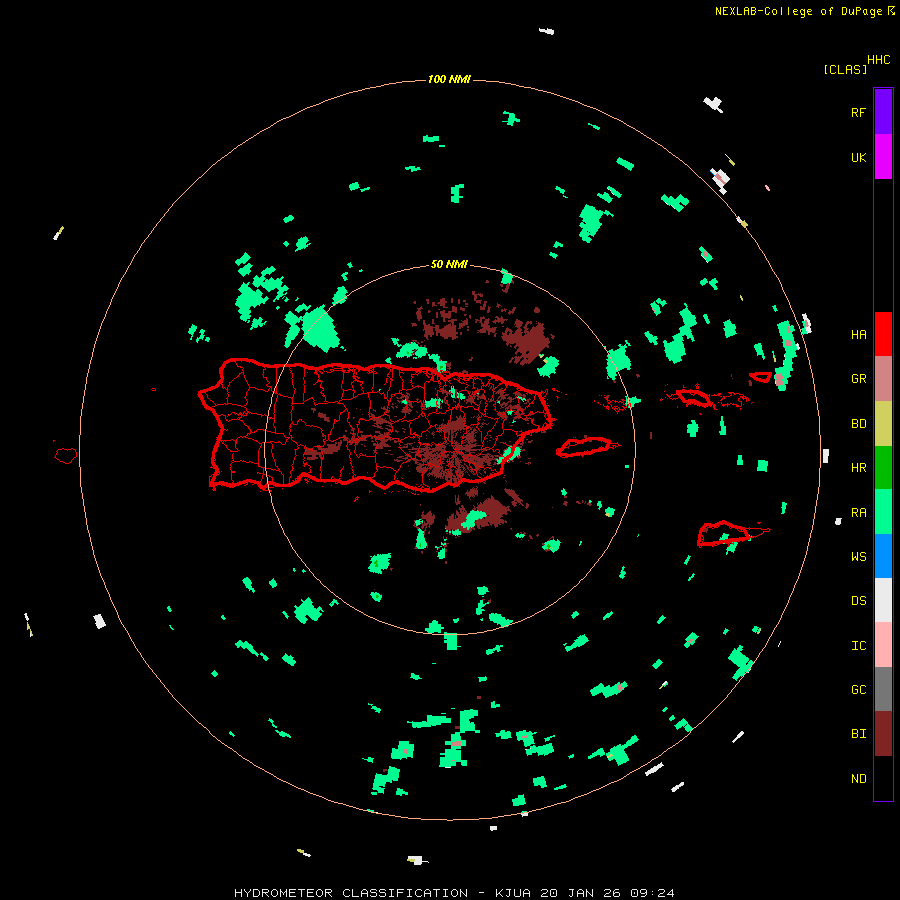Click the Vieques island outline

pos(584,446)
